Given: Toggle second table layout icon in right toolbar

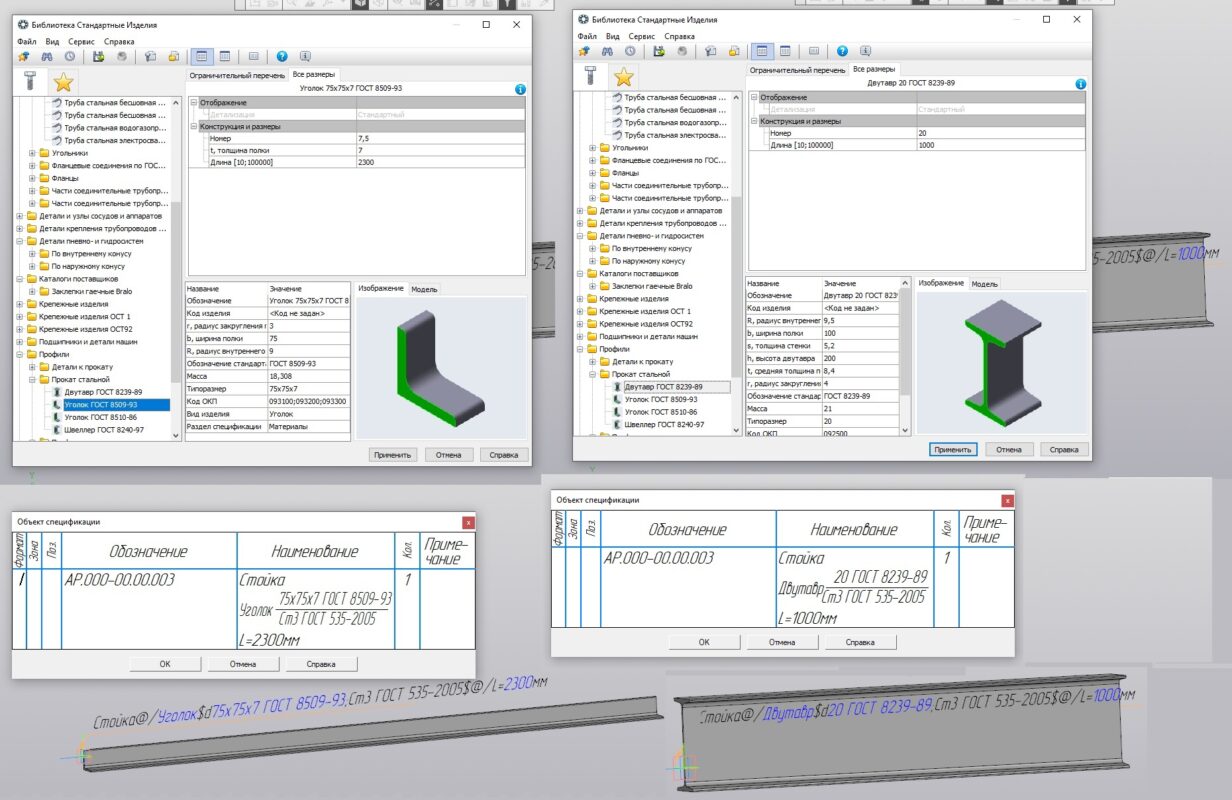Looking at the screenshot, I should [x=786, y=51].
